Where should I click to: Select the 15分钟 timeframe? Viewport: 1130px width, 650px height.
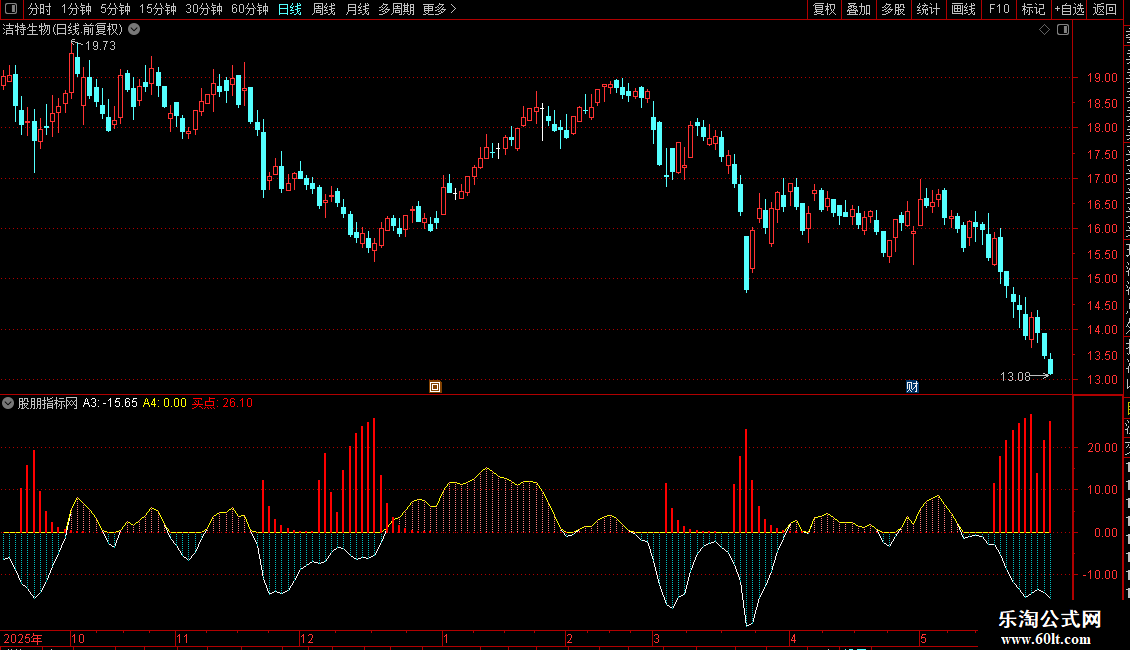(x=157, y=9)
